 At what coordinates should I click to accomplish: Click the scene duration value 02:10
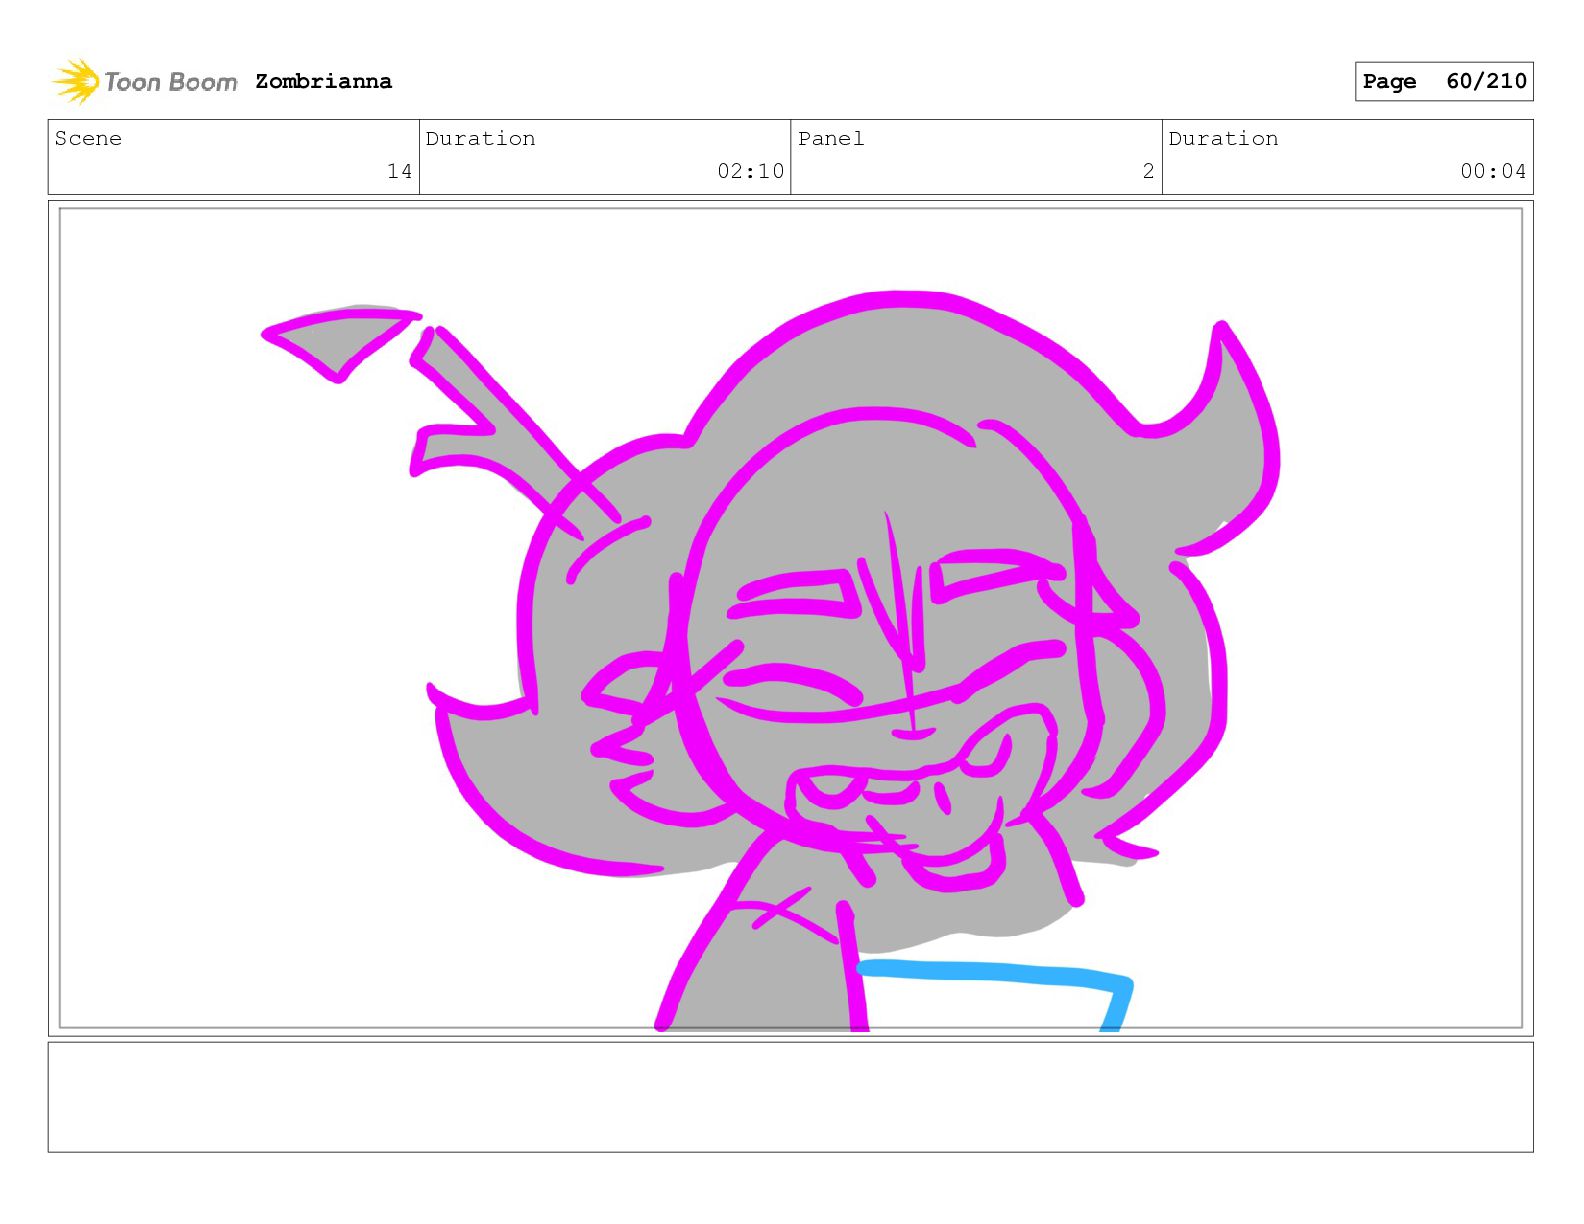(x=750, y=171)
